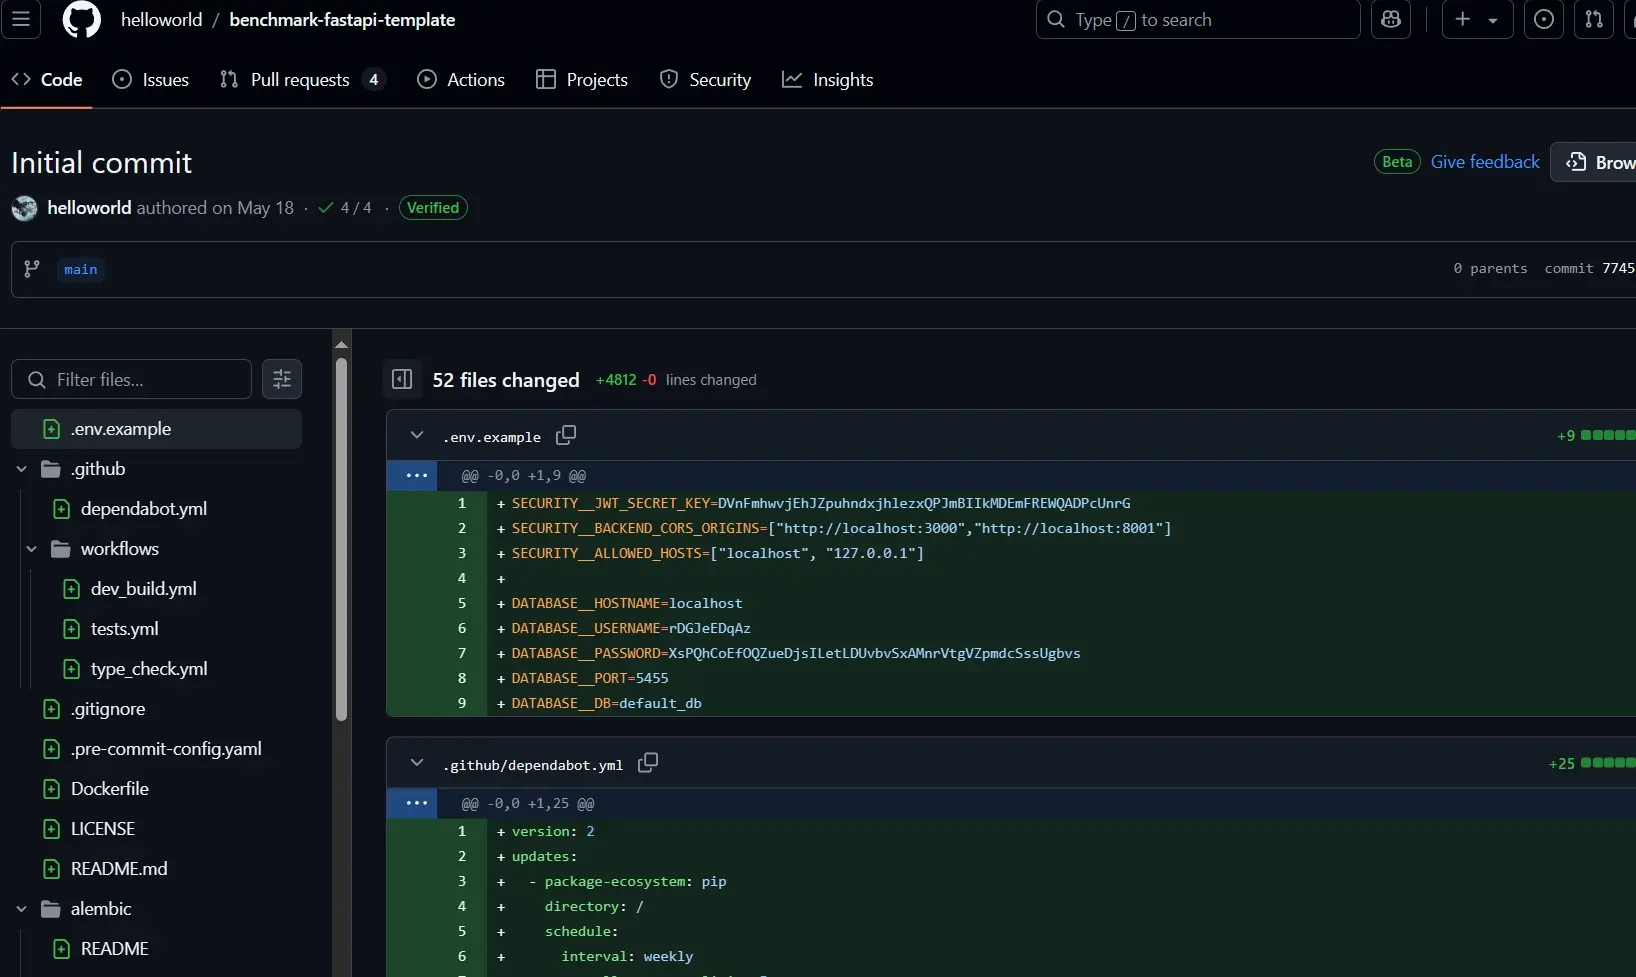Image resolution: width=1636 pixels, height=977 pixels.
Task: Click the main branch label
Action: click(x=81, y=270)
